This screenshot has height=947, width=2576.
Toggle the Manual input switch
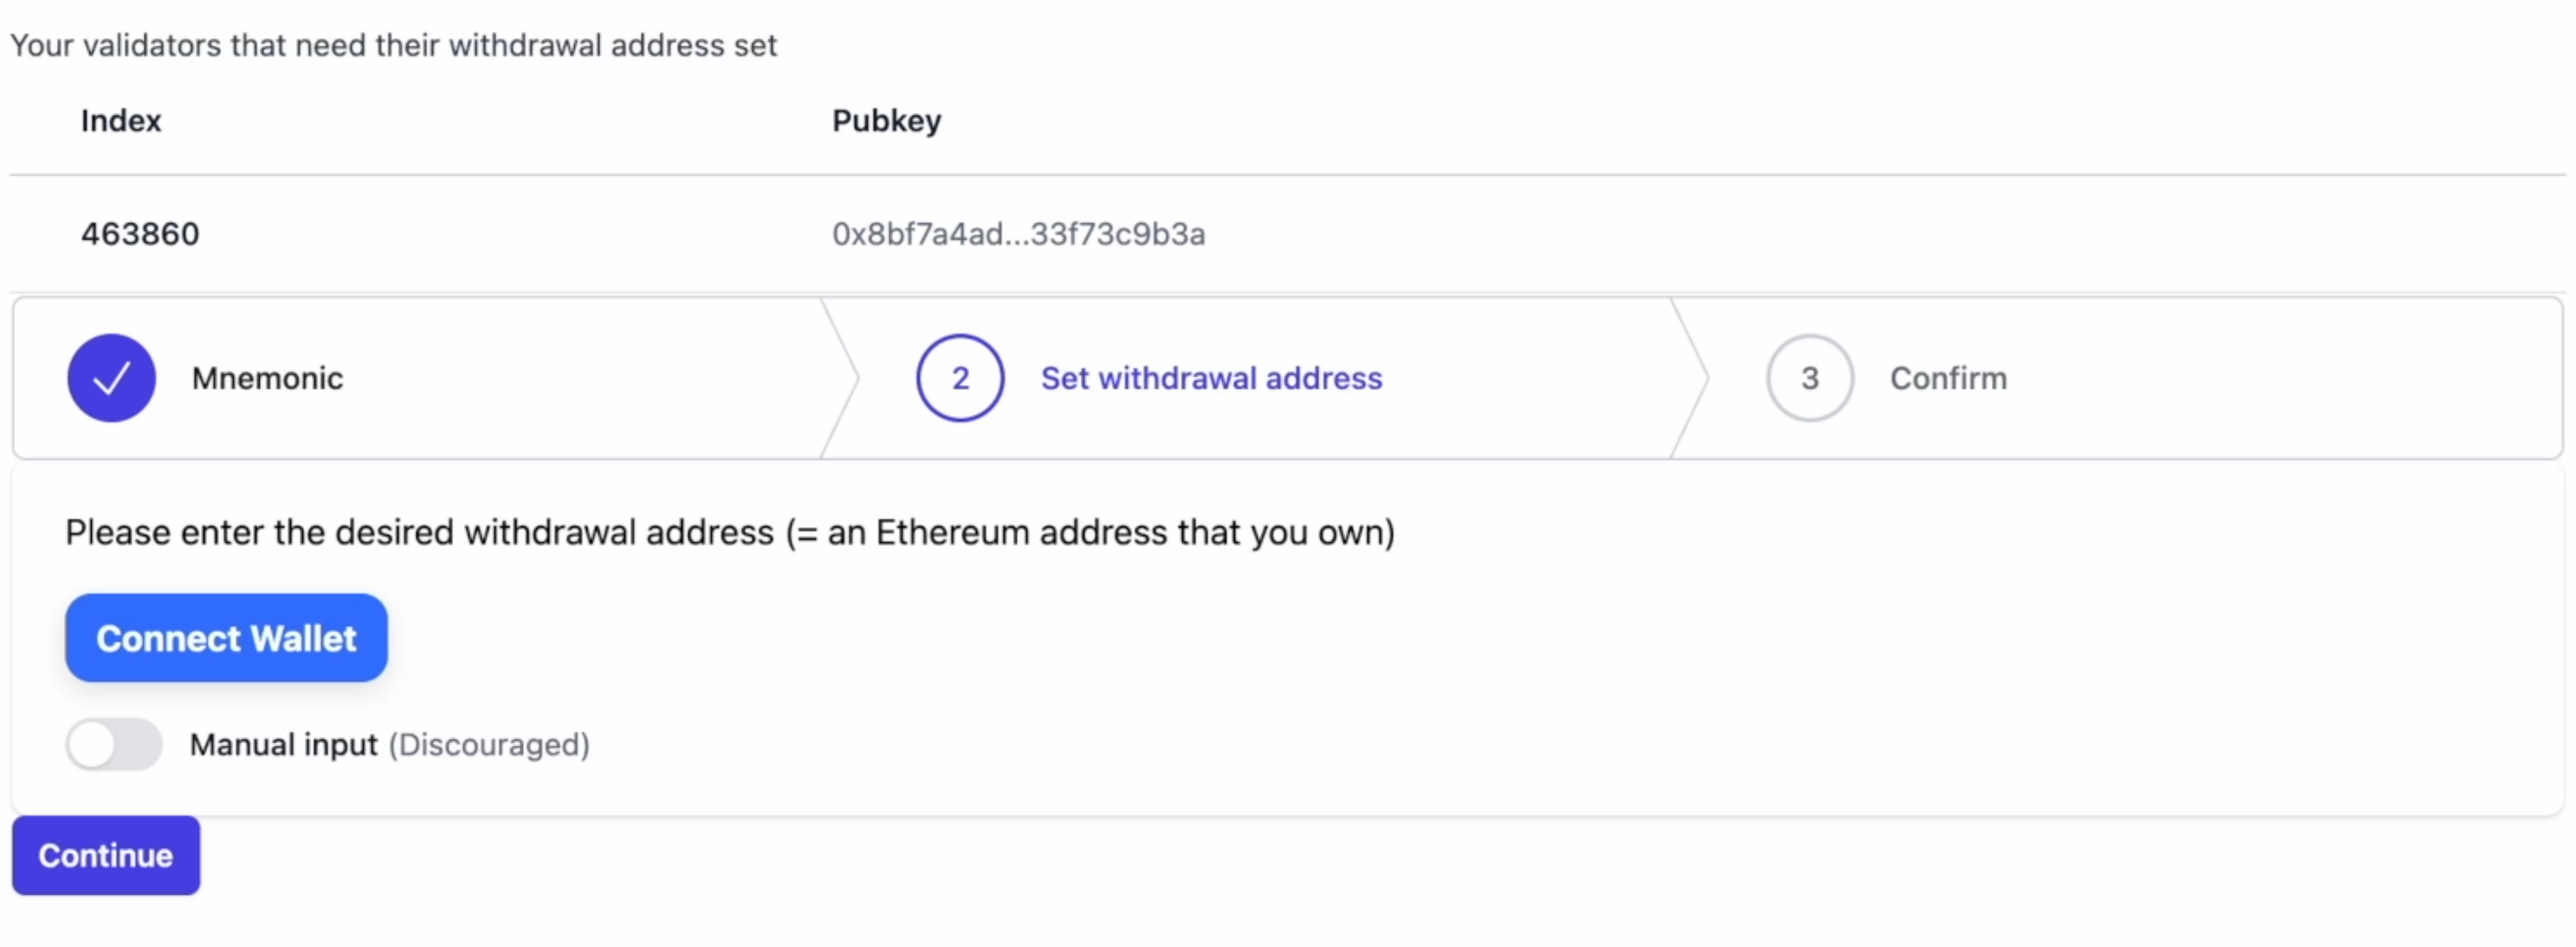point(114,744)
